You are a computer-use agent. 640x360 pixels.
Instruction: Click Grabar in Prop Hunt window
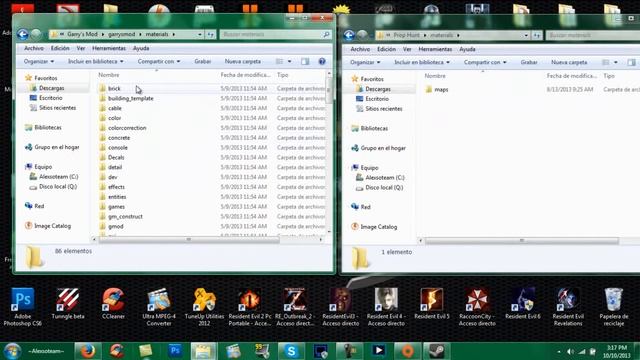click(x=529, y=62)
